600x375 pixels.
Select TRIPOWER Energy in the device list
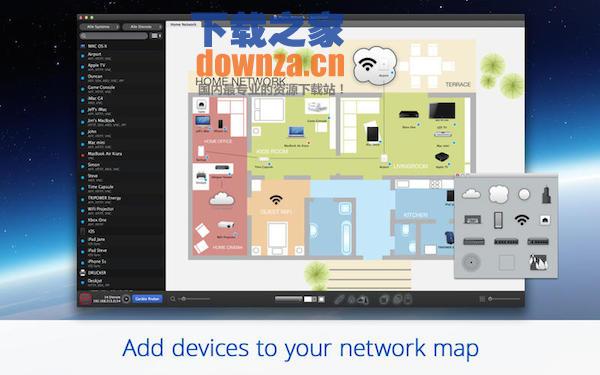tap(121, 200)
